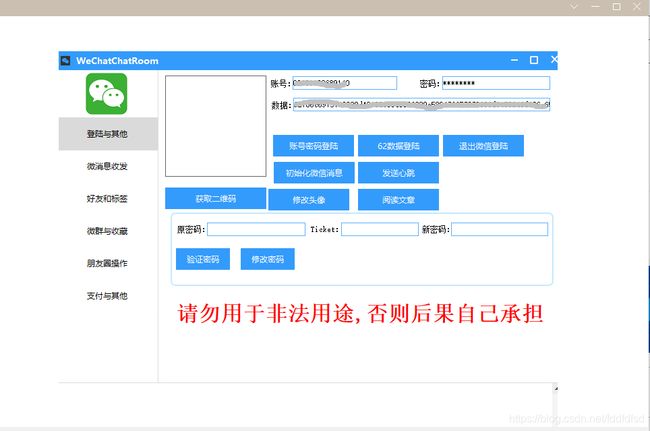Go to the 微群与收藏 sidebar tab
This screenshot has width=650, height=431.
108,231
